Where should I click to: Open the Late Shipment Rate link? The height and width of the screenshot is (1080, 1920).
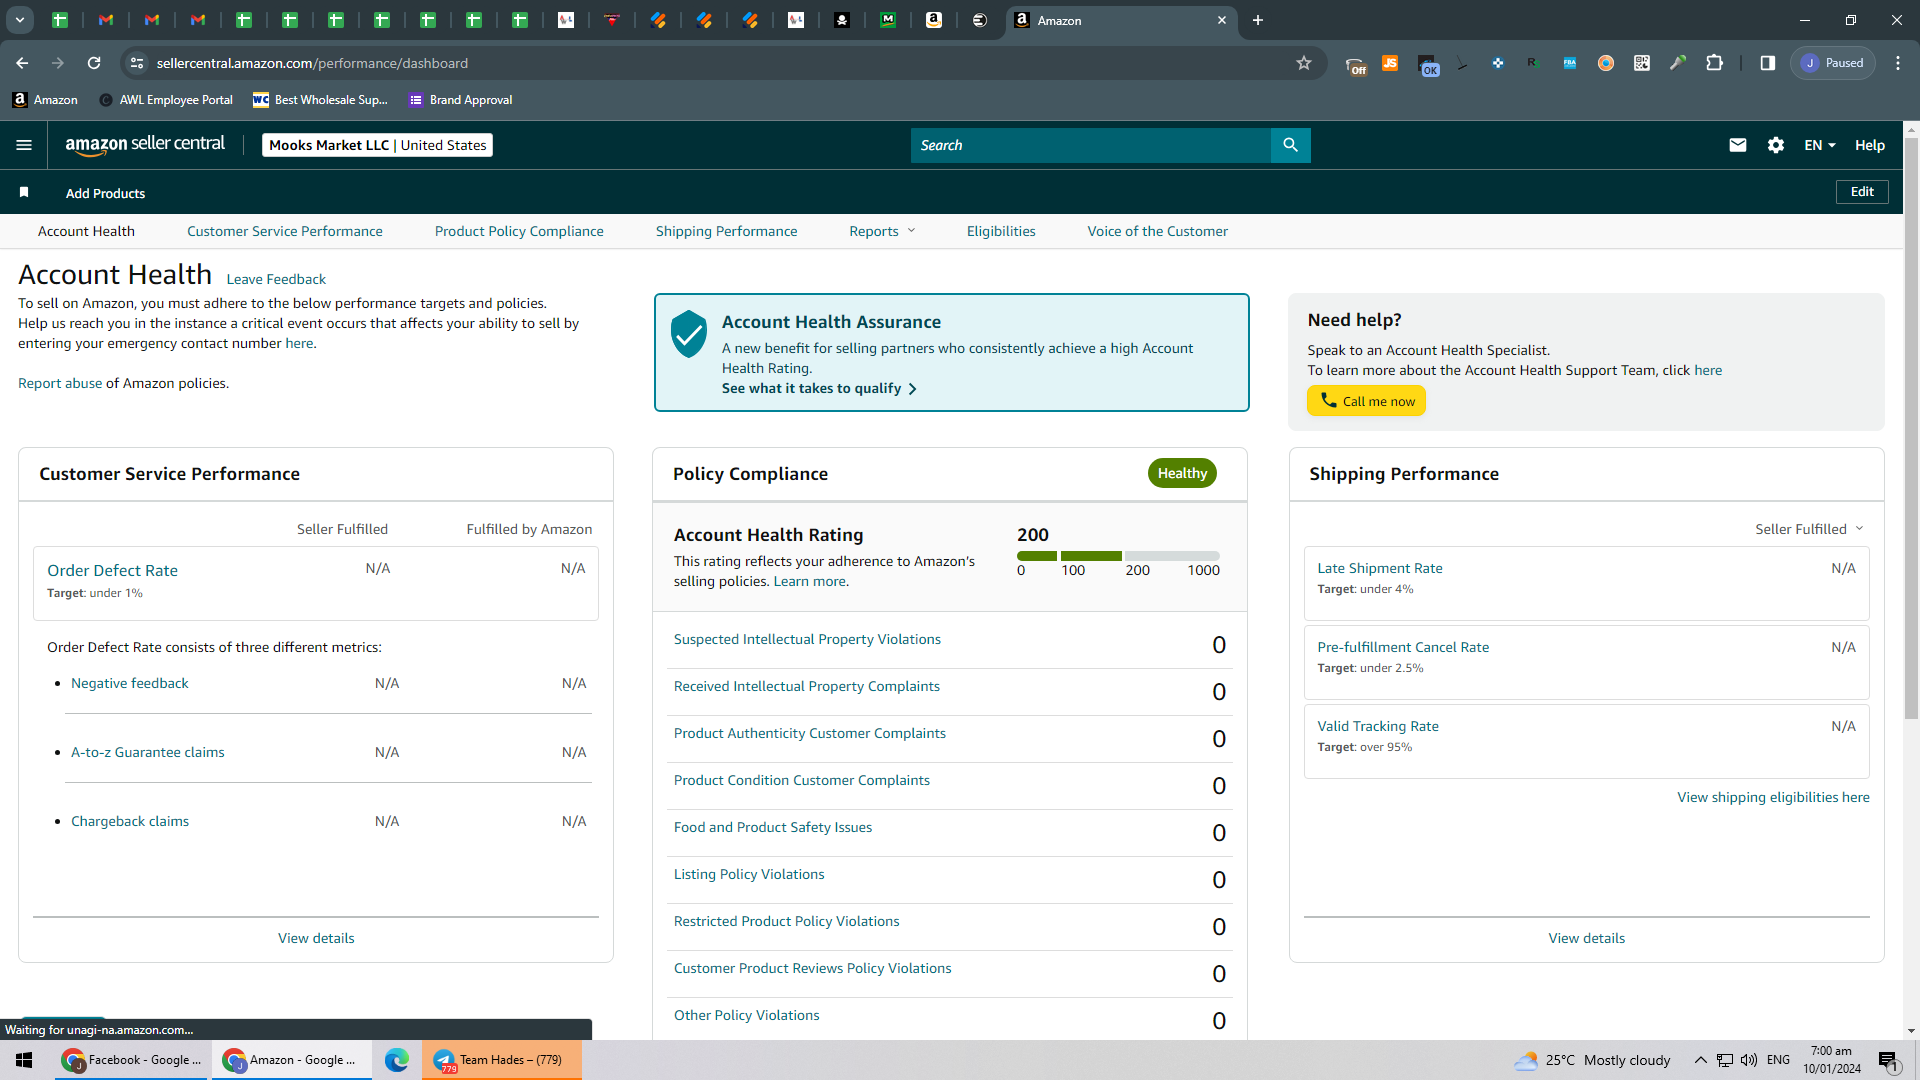coord(1380,568)
